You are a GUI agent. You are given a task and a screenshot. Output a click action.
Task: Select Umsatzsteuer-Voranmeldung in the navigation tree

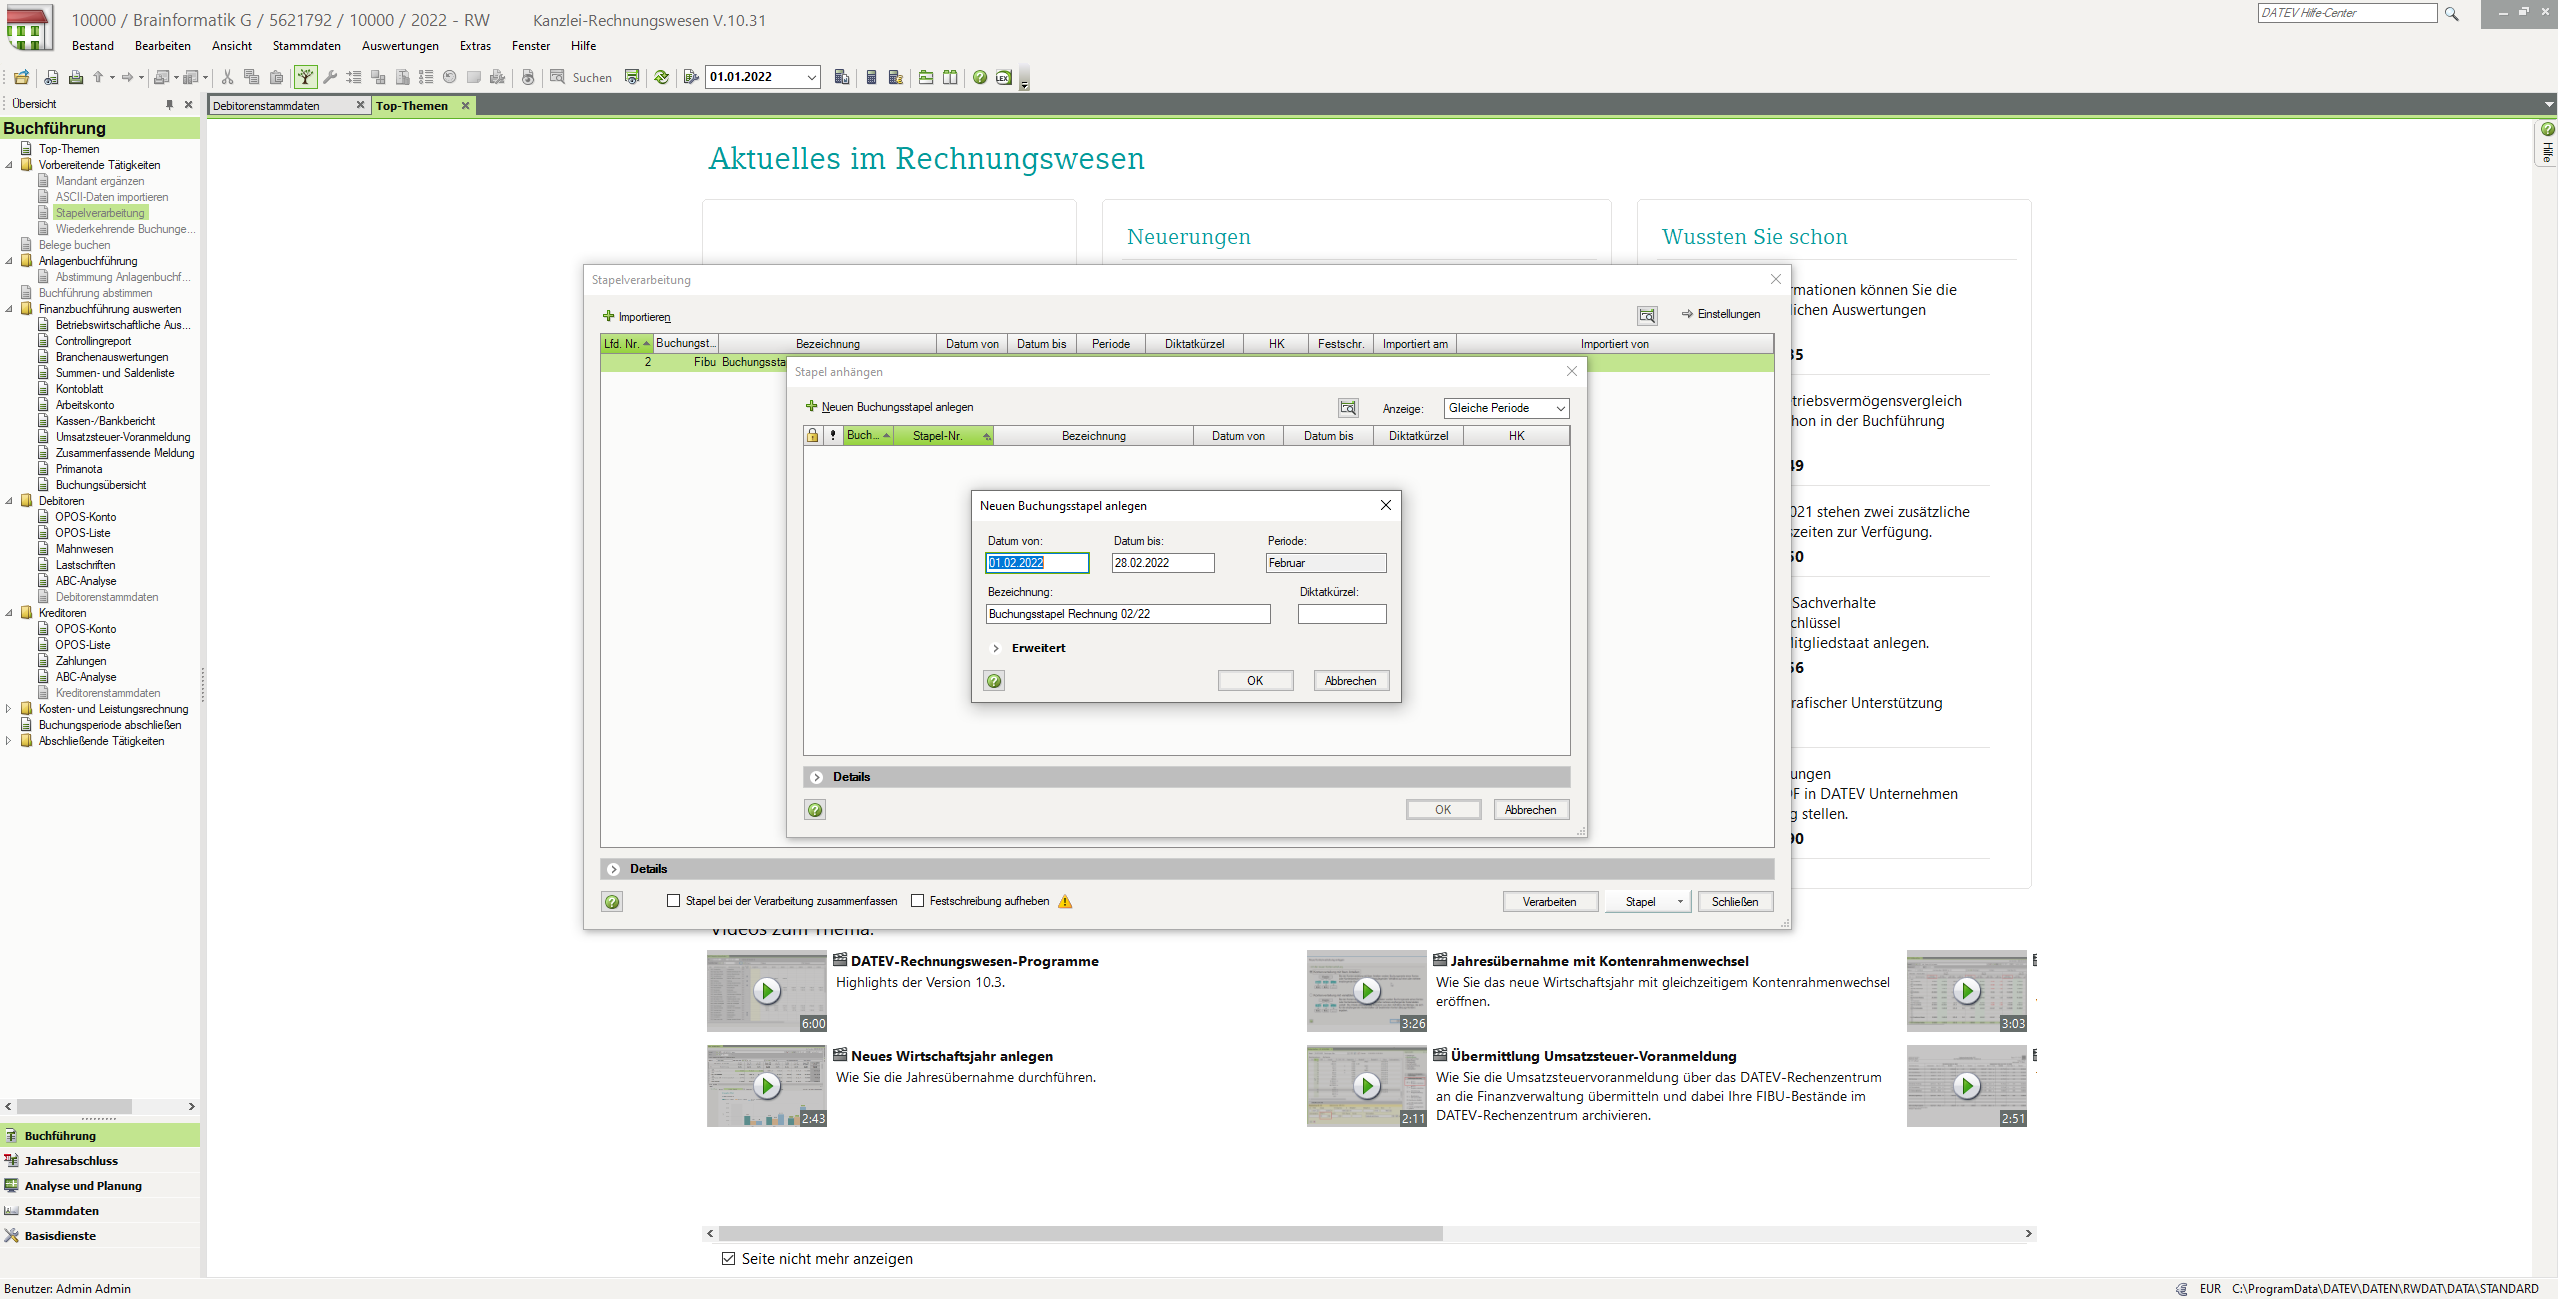coord(123,437)
